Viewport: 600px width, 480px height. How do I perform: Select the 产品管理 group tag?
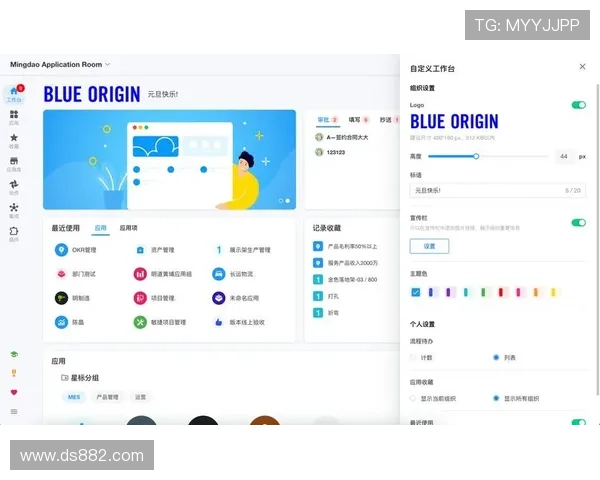pyautogui.click(x=108, y=397)
